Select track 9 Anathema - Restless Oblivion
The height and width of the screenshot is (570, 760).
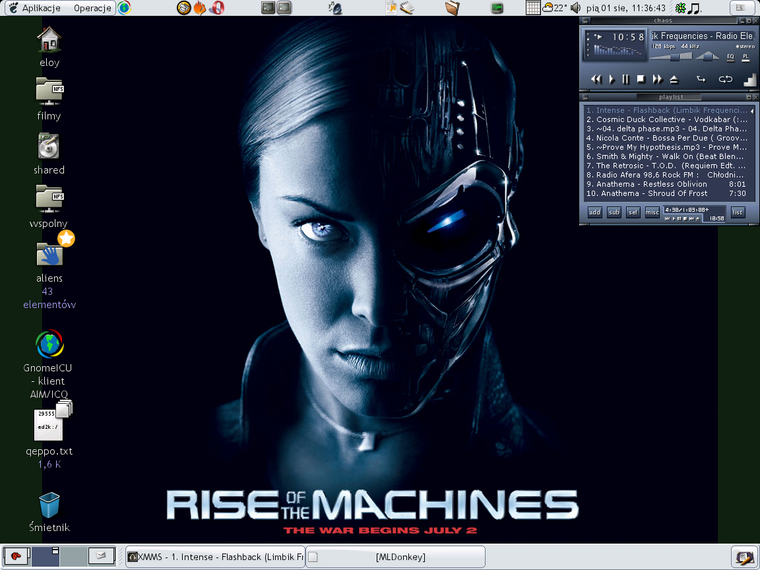(666, 184)
